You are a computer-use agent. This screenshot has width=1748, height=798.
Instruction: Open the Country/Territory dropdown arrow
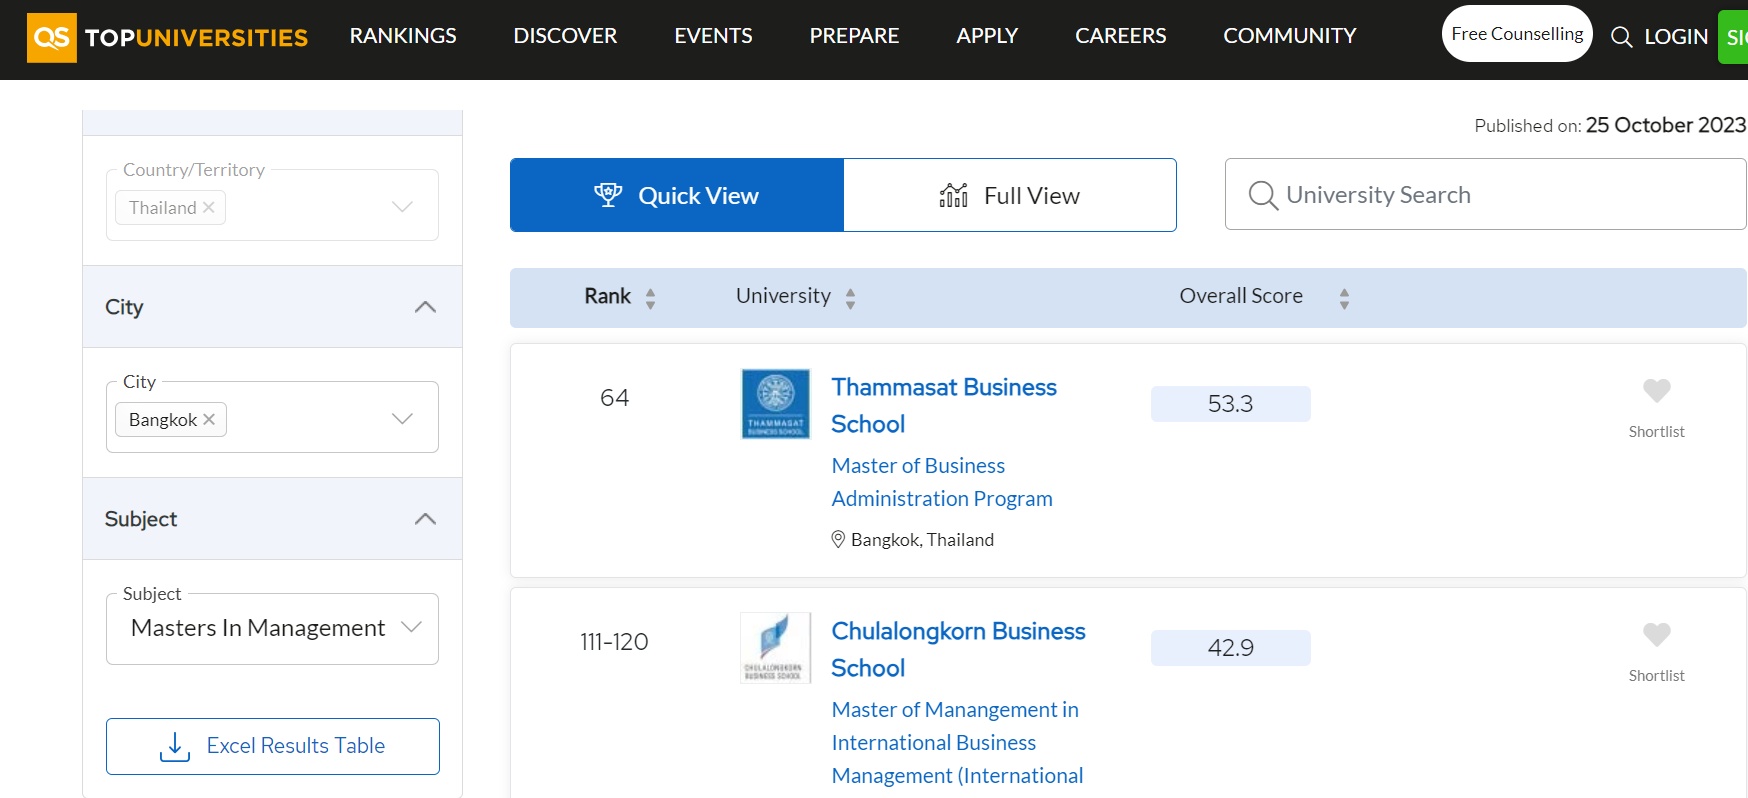(402, 207)
